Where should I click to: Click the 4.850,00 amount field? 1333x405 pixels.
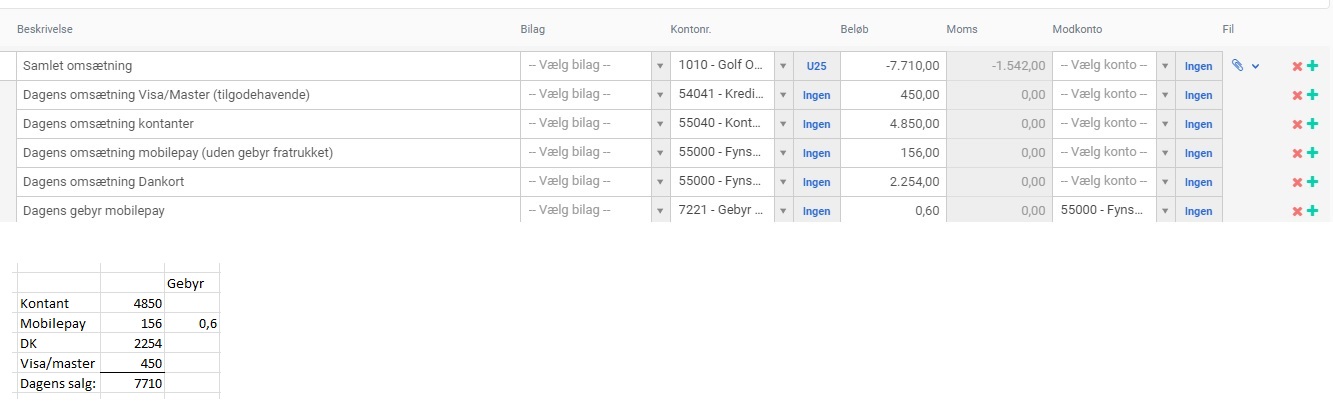[893, 124]
